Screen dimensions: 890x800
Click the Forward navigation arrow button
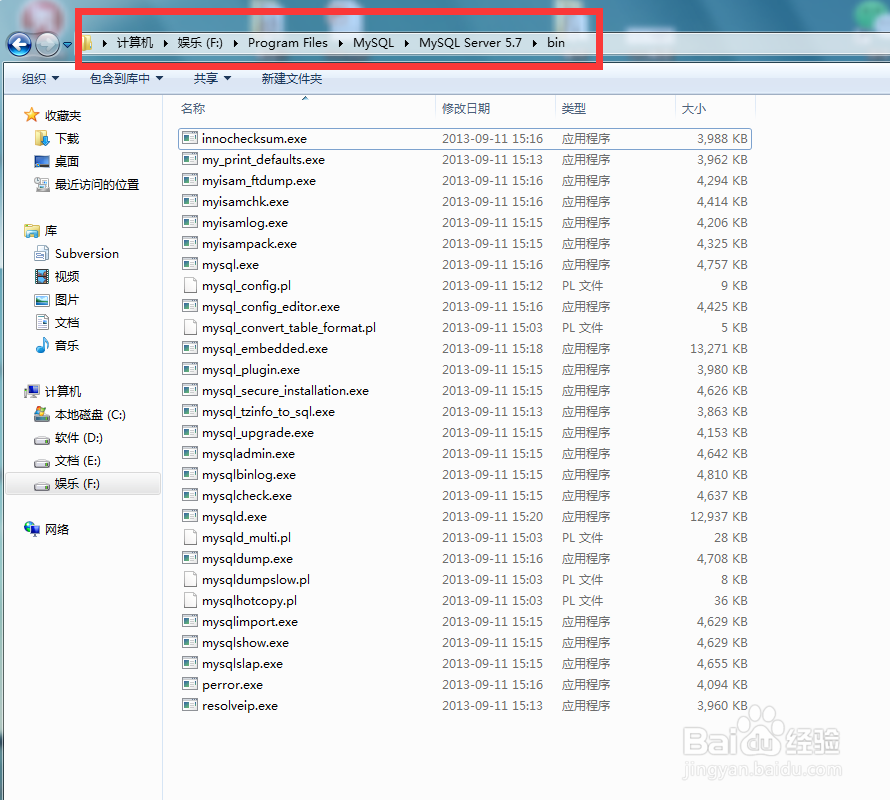coord(48,44)
